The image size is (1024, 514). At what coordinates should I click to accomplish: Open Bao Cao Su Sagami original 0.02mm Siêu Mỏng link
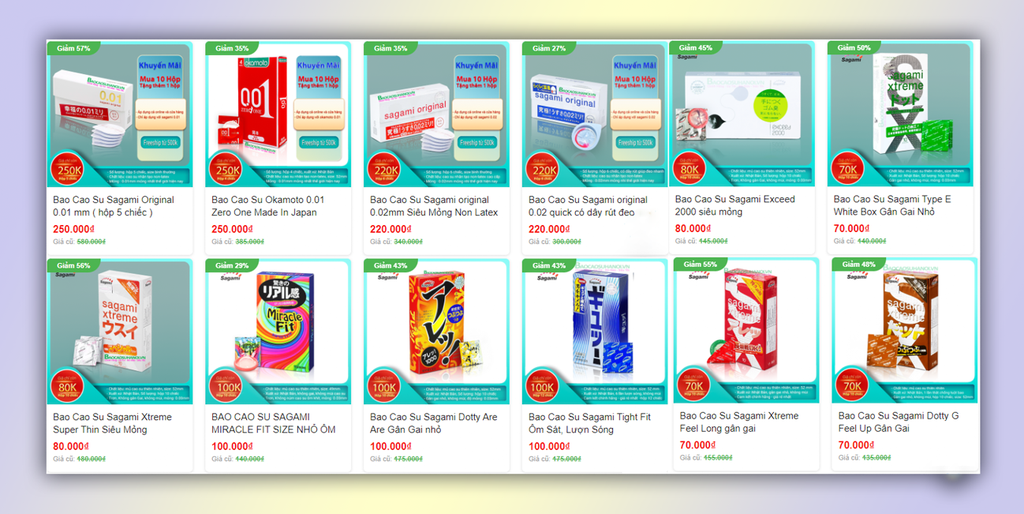pyautogui.click(x=434, y=206)
